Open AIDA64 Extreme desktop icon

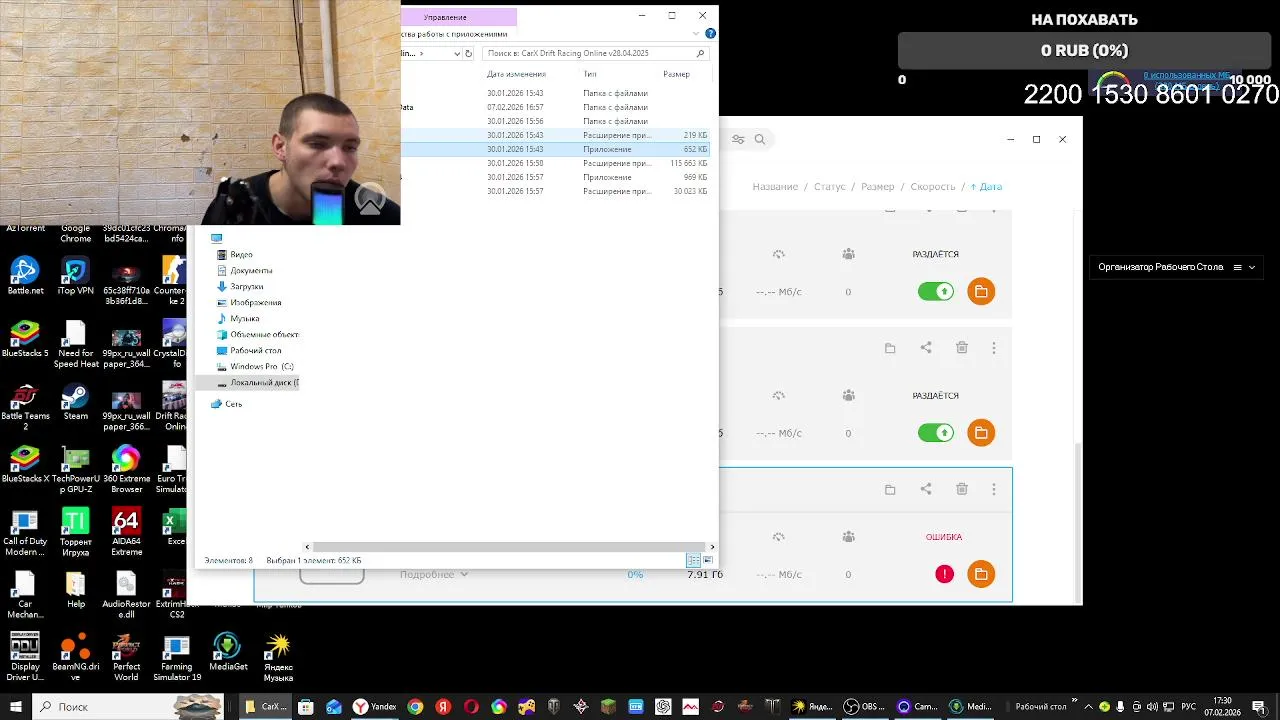126,532
